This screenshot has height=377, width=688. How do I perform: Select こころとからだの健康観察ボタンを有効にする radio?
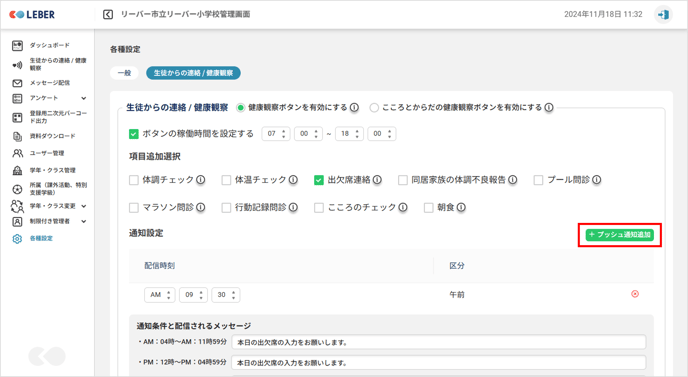(374, 108)
